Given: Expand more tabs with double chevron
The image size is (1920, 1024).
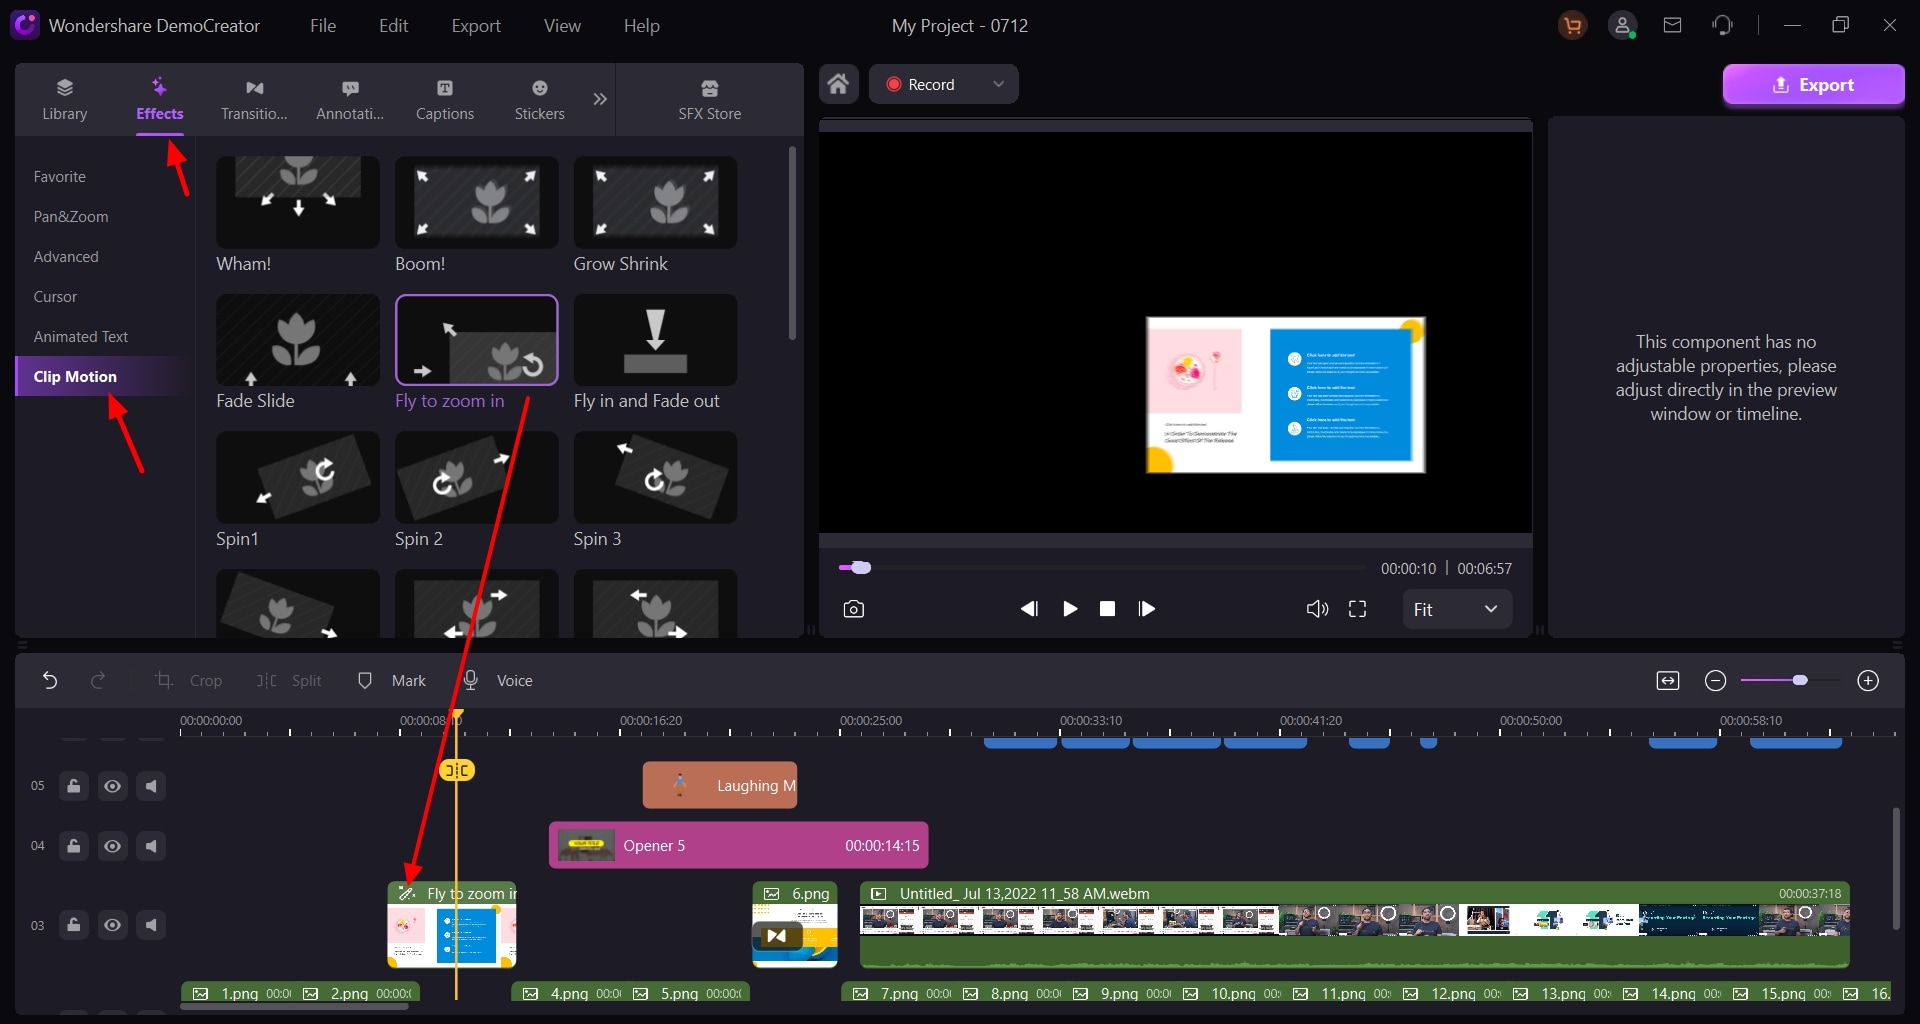Looking at the screenshot, I should (x=600, y=99).
